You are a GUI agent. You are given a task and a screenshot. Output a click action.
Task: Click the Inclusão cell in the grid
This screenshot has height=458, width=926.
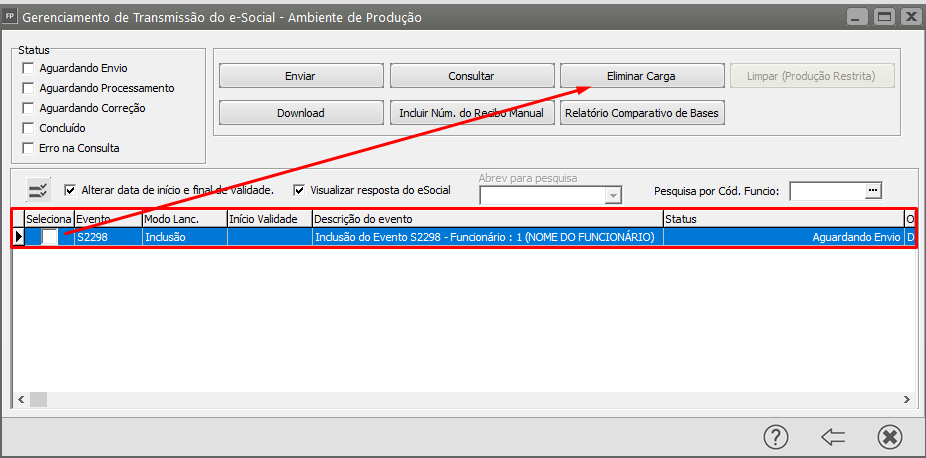pos(185,237)
